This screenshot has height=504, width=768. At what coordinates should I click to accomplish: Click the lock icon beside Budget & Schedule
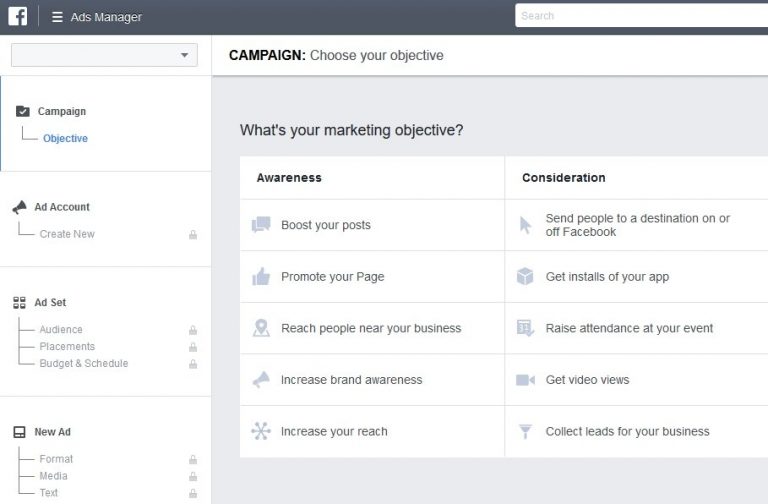[193, 364]
